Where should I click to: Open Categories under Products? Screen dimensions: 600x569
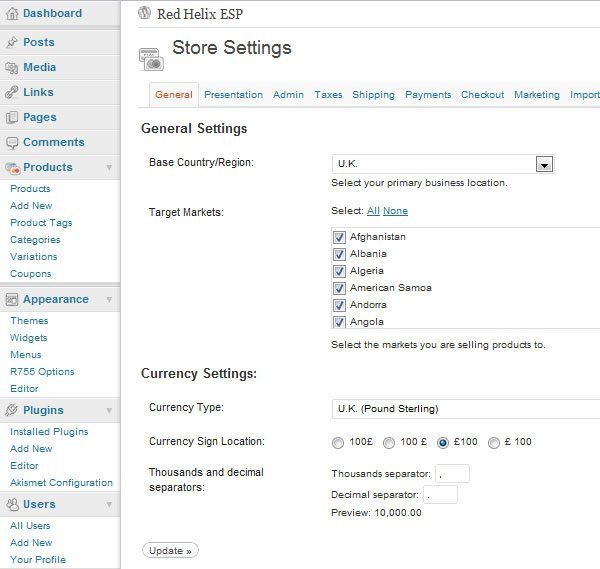coord(35,240)
